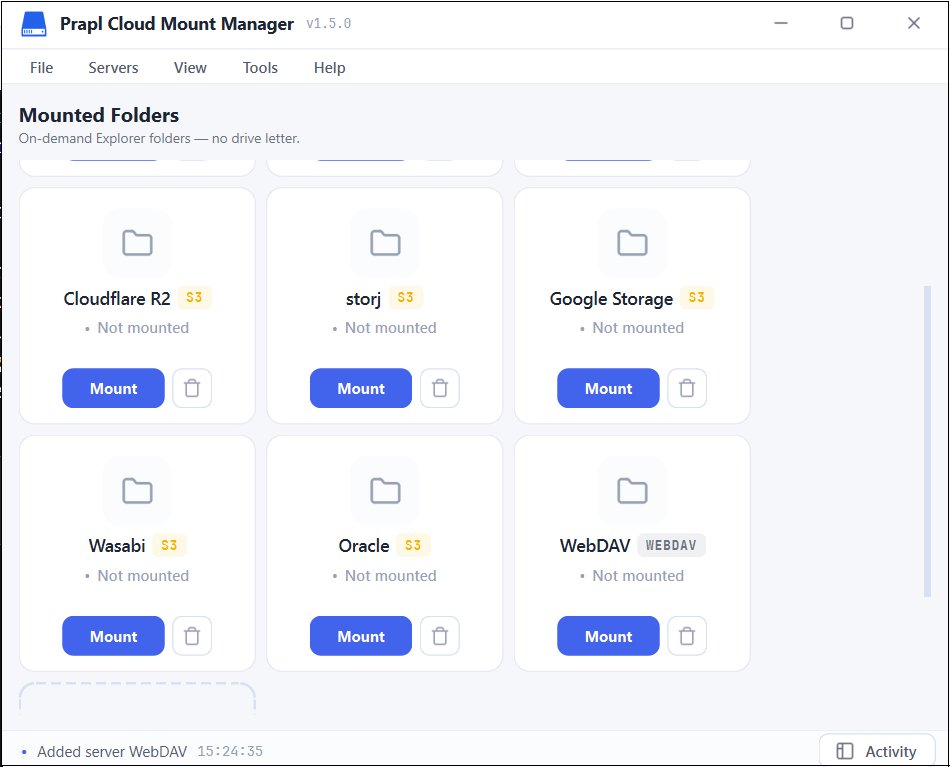Delete the Google Storage server with trash icon
The width and height of the screenshot is (950, 767).
point(687,388)
